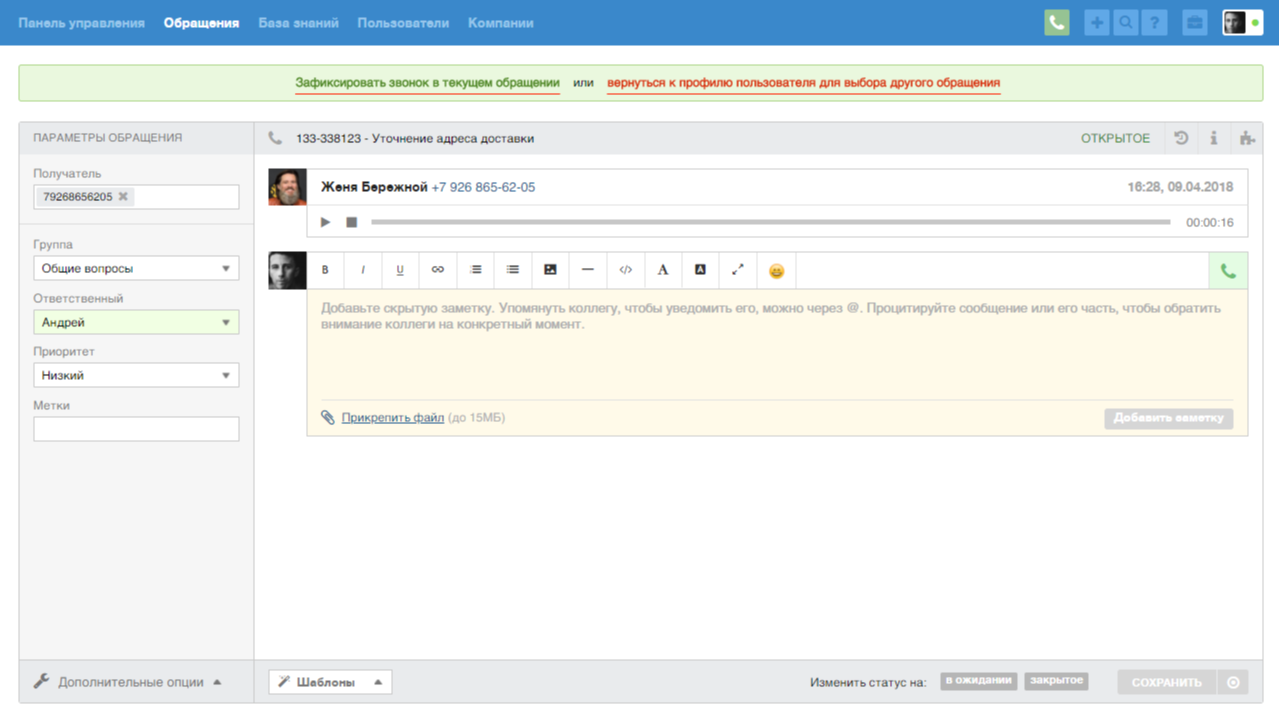Expand the editor to fullscreen mode
Screen dimensions: 1279x720
pos(738,269)
